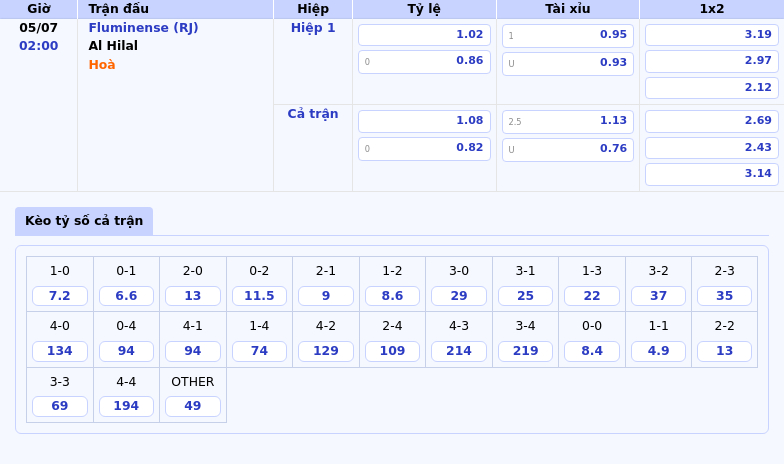Select the Hoà draw label
Screen dimensions: 784x464
(102, 64)
